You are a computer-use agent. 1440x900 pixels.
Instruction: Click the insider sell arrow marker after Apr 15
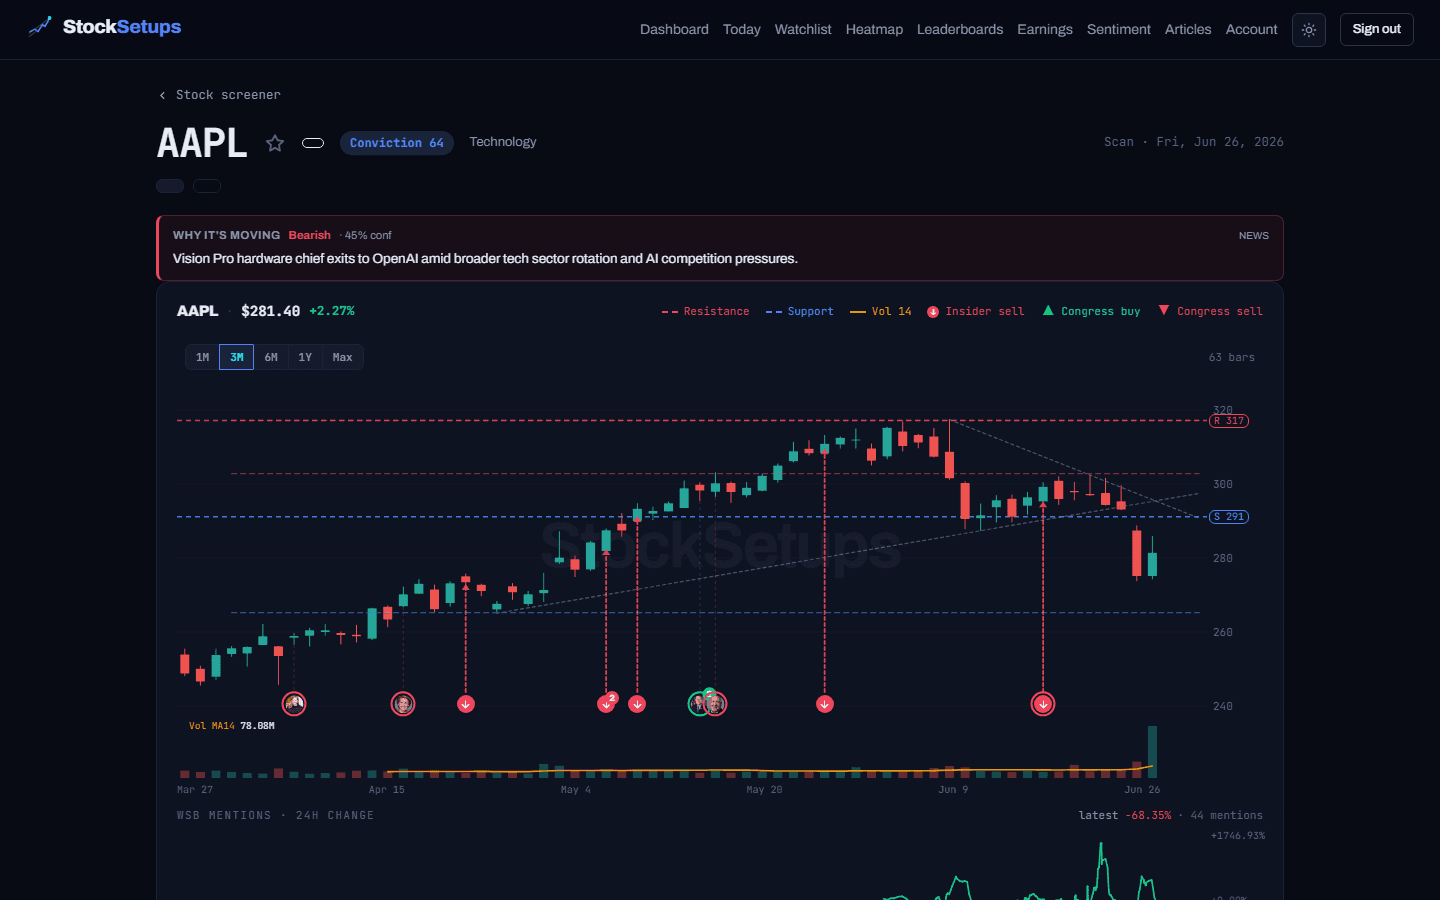click(x=466, y=704)
